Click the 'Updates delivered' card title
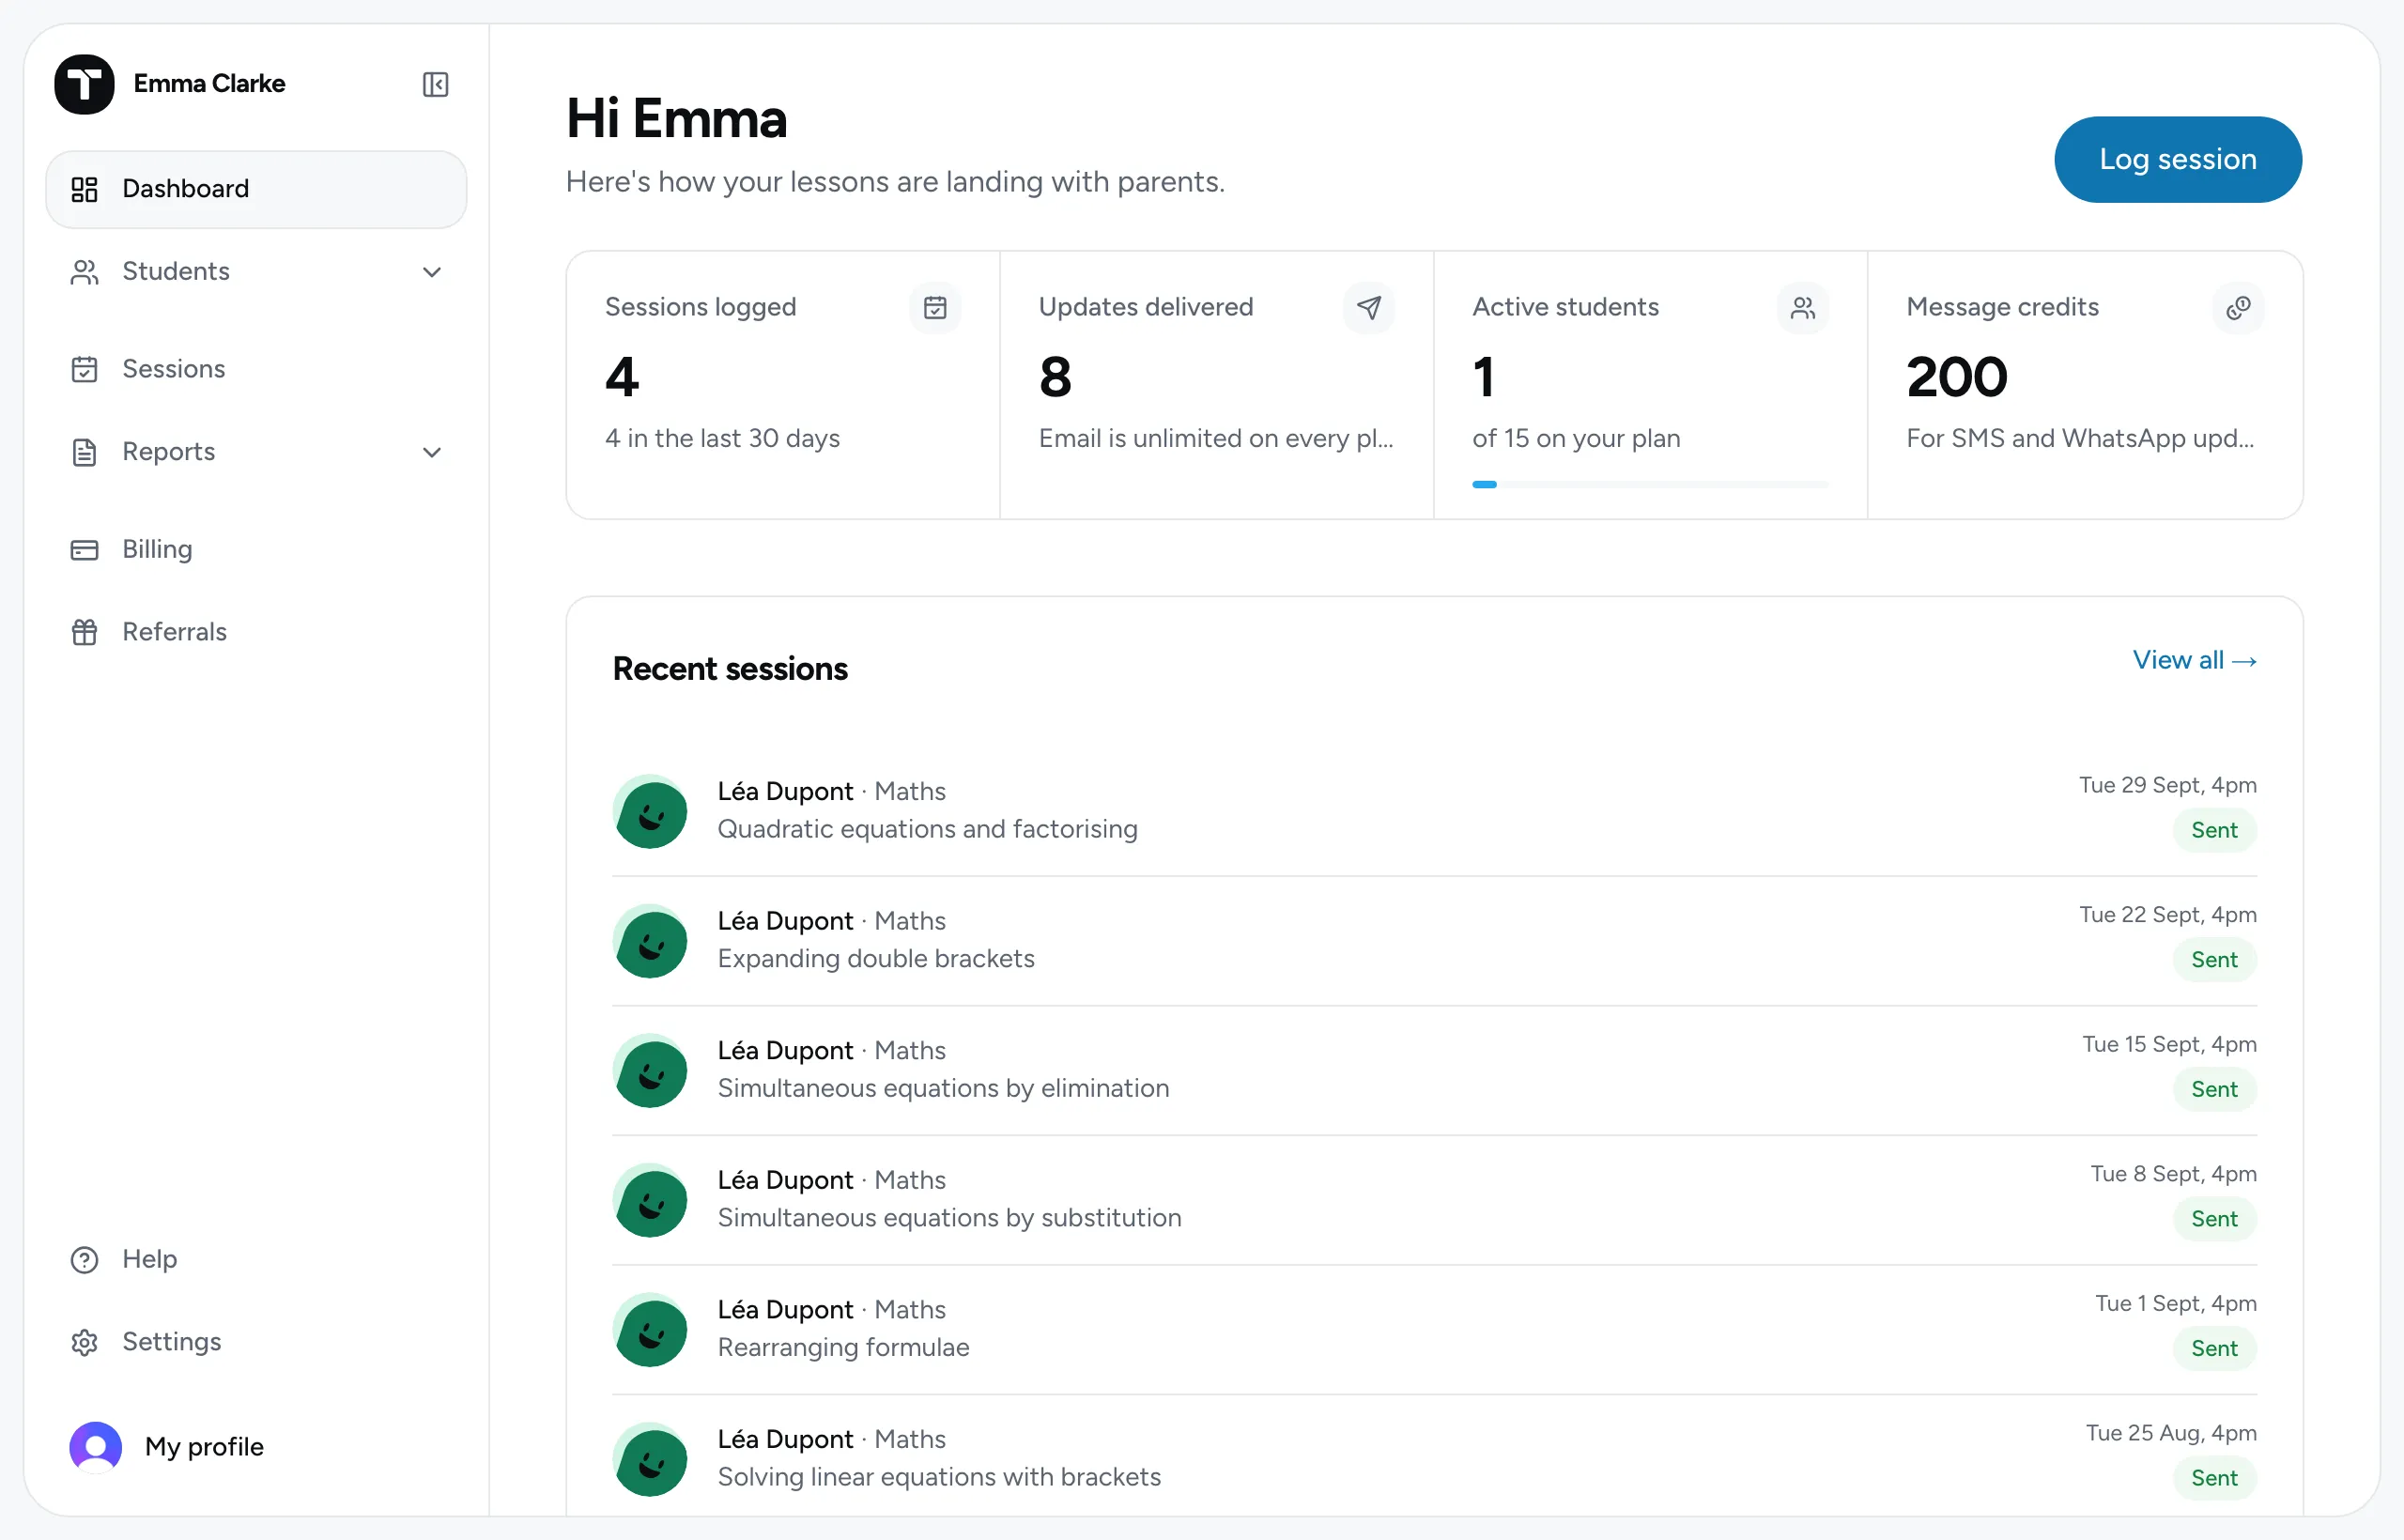This screenshot has height=1540, width=2404. click(x=1146, y=307)
